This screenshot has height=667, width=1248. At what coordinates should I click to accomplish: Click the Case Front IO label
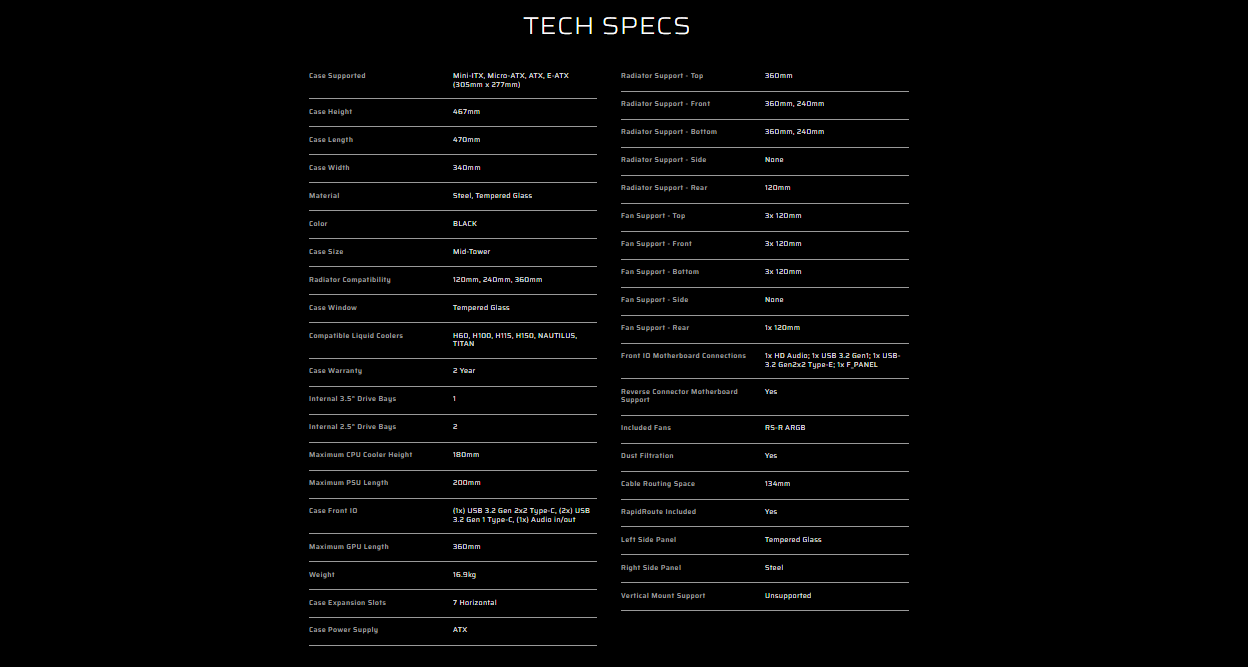pyautogui.click(x=333, y=511)
